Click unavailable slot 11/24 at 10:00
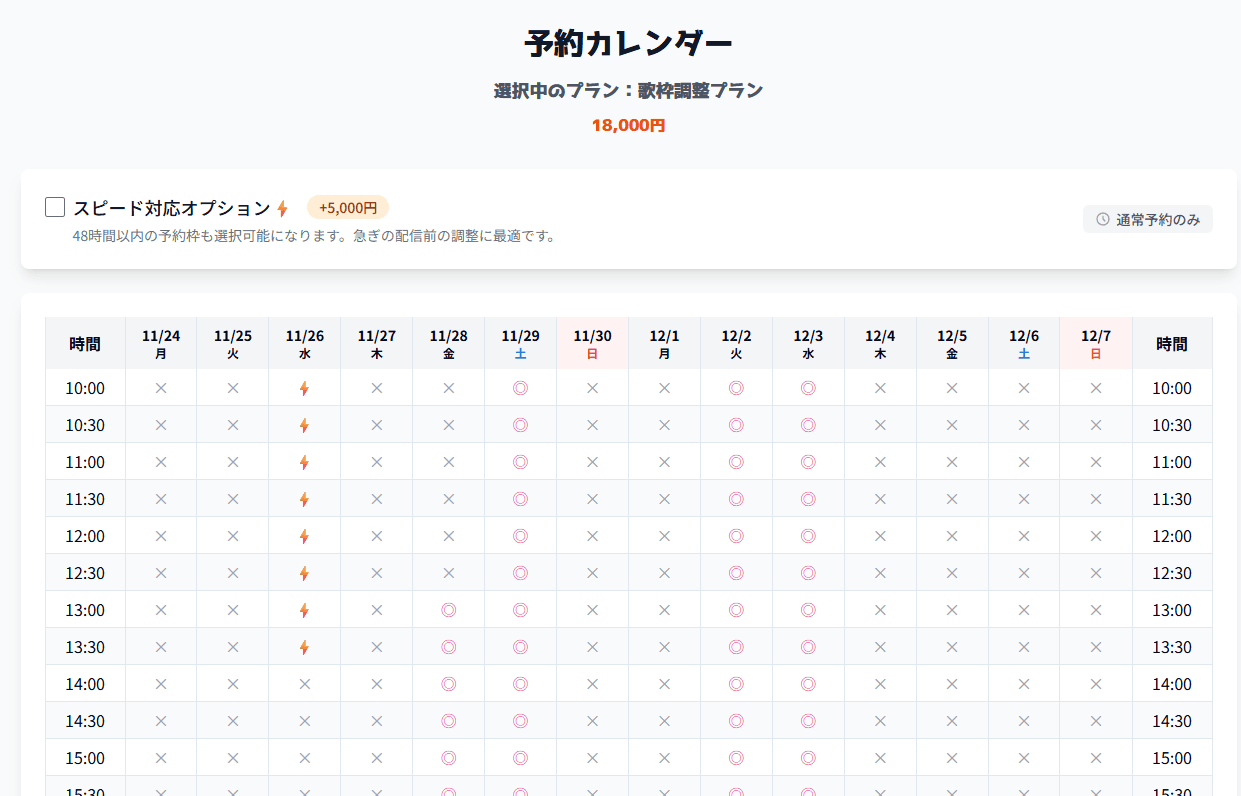The width and height of the screenshot is (1241, 796). [x=160, y=388]
